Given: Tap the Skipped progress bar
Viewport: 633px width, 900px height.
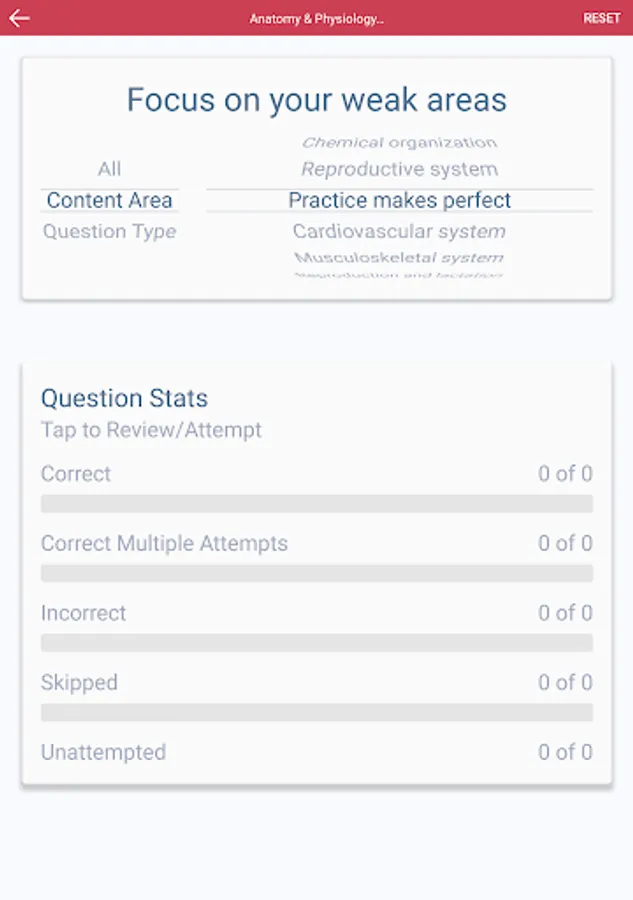Looking at the screenshot, I should tap(316, 712).
